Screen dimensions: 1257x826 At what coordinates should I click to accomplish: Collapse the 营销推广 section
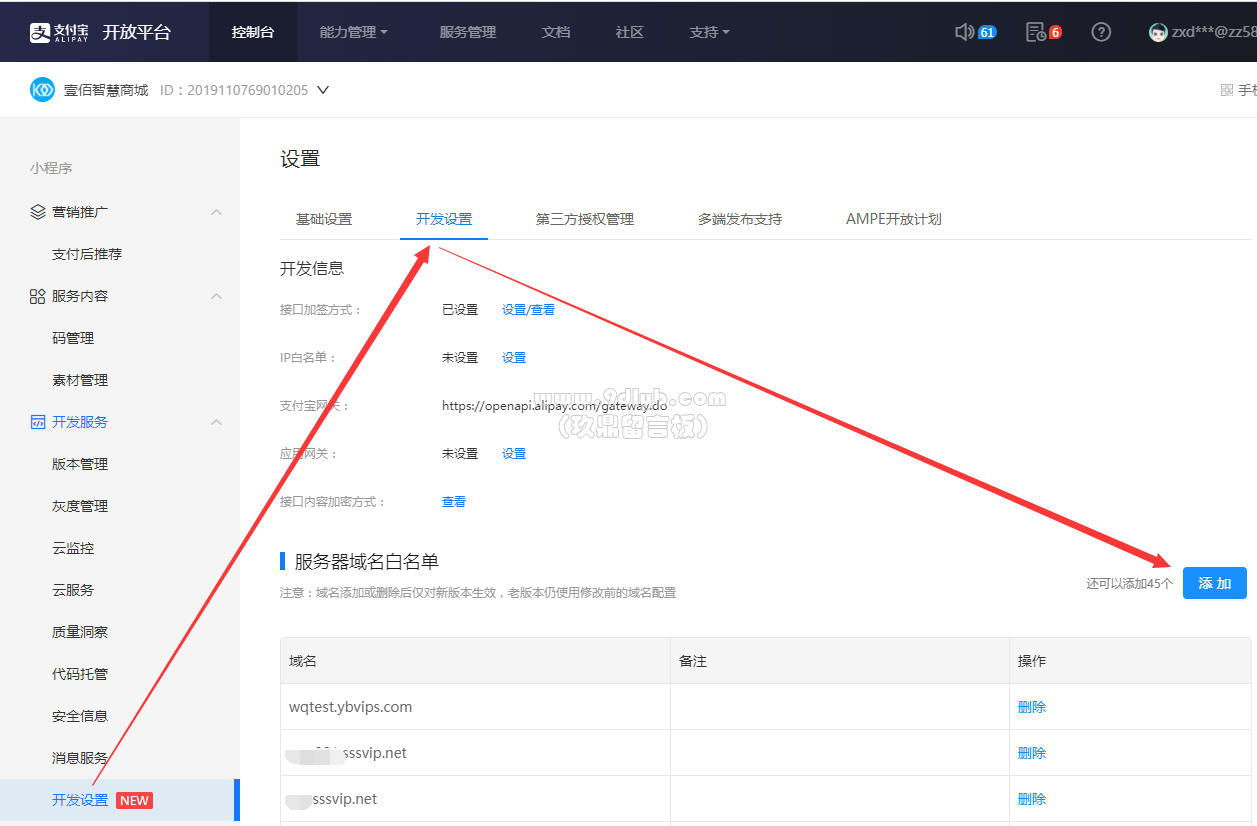coord(216,212)
